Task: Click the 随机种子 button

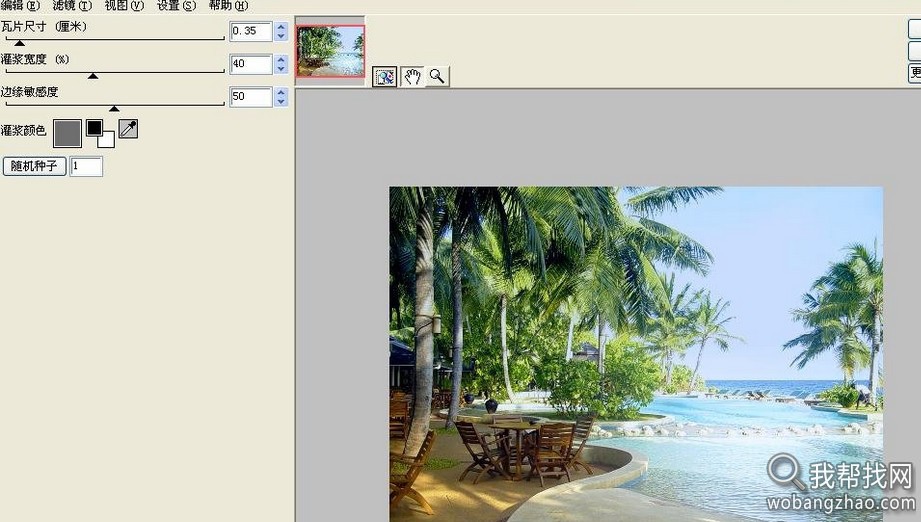Action: (34, 166)
